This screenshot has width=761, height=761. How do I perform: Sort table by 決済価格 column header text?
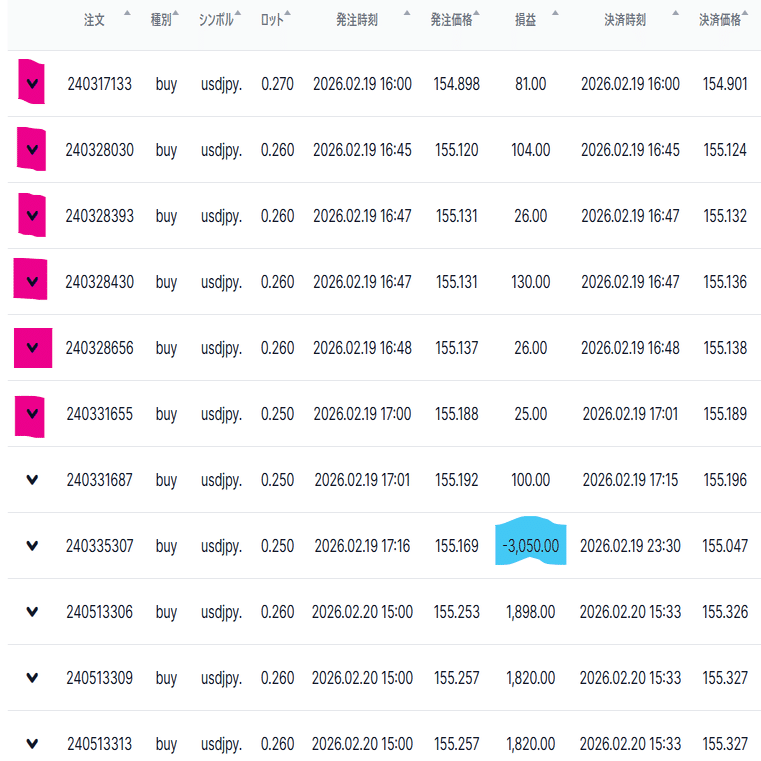(x=719, y=20)
